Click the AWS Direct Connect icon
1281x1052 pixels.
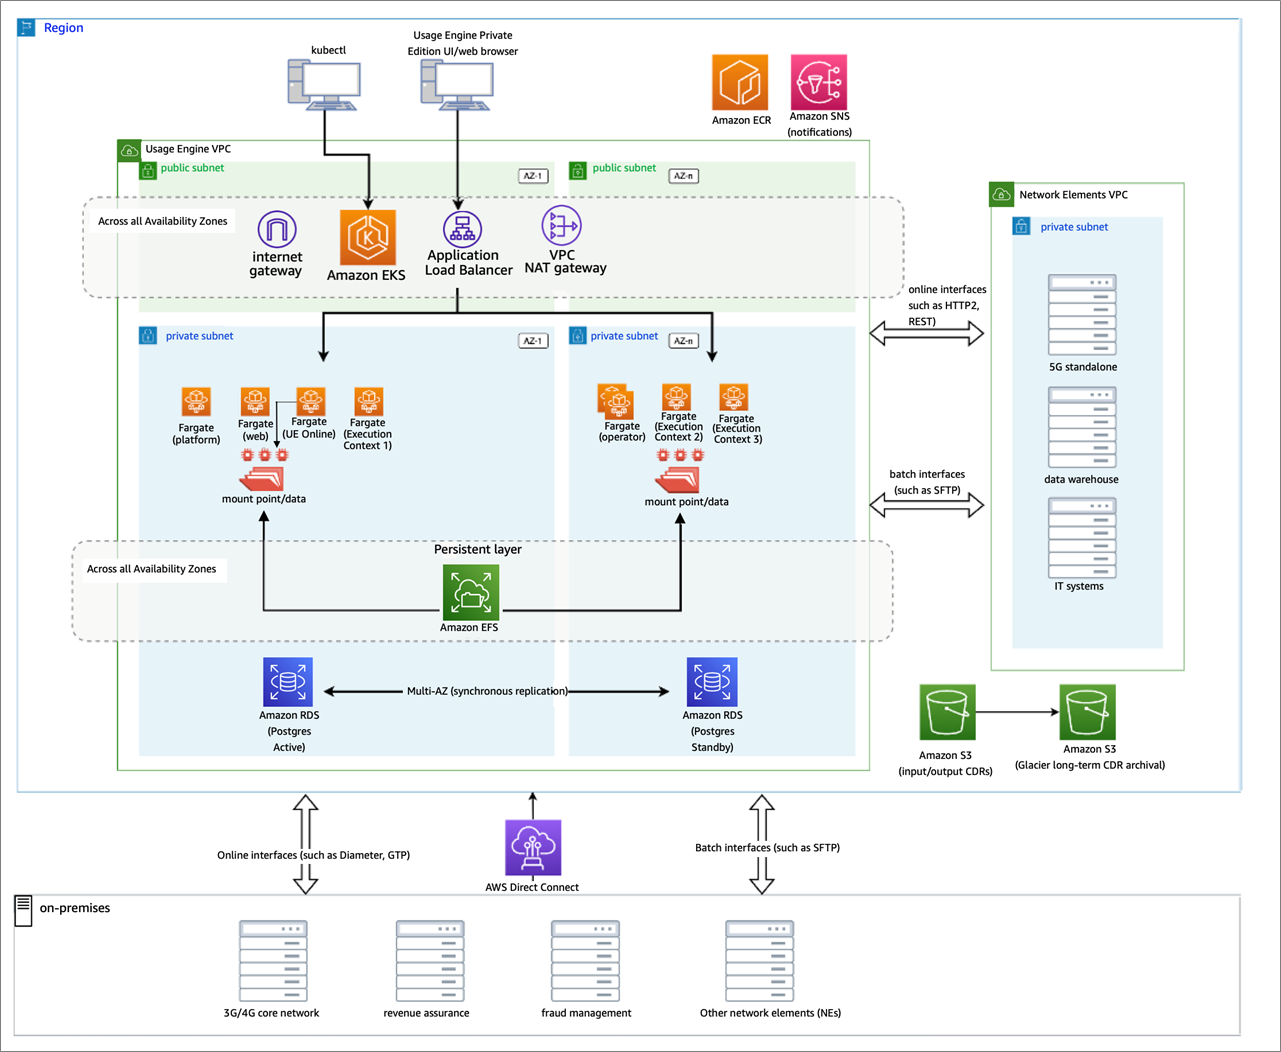point(533,848)
